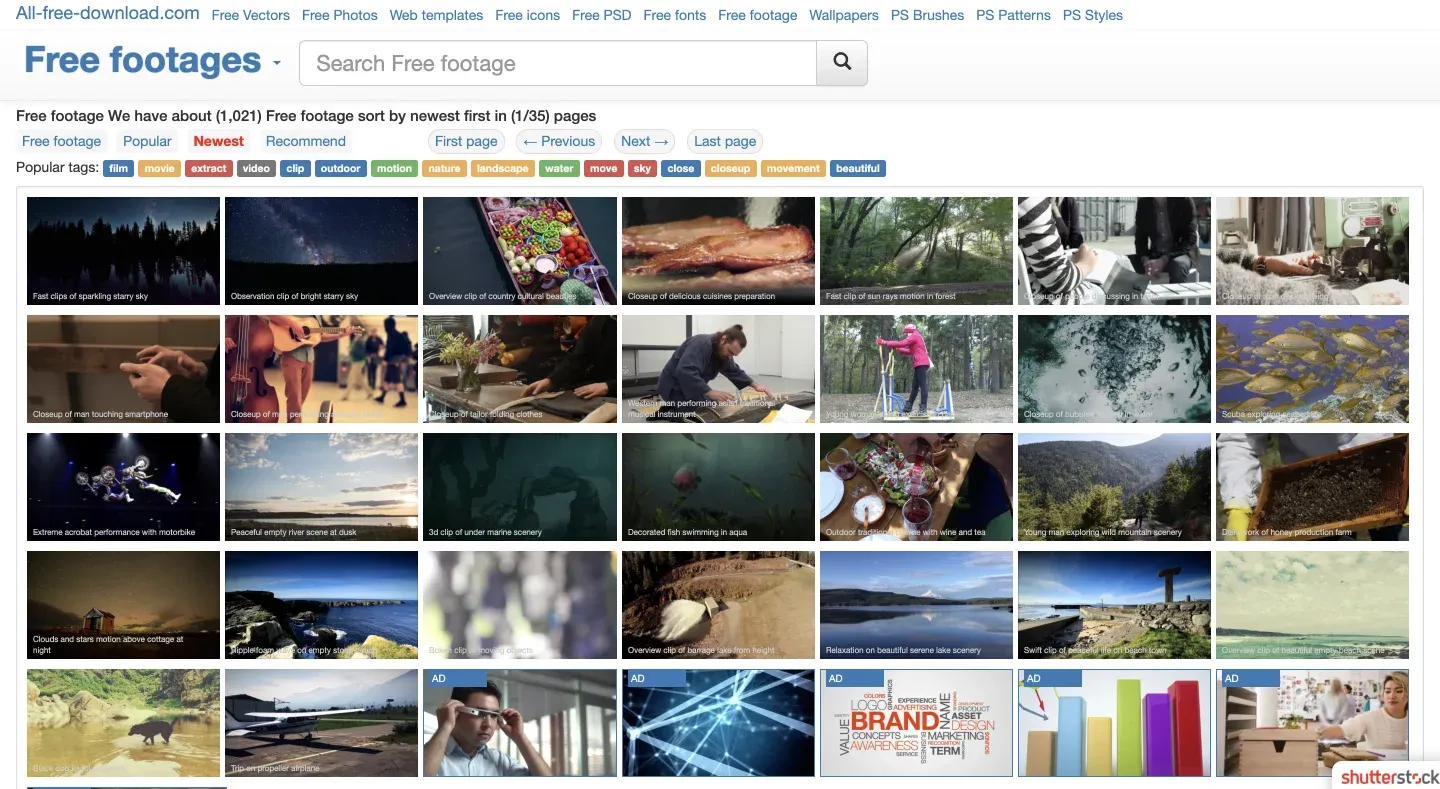Click the First page button

(466, 141)
